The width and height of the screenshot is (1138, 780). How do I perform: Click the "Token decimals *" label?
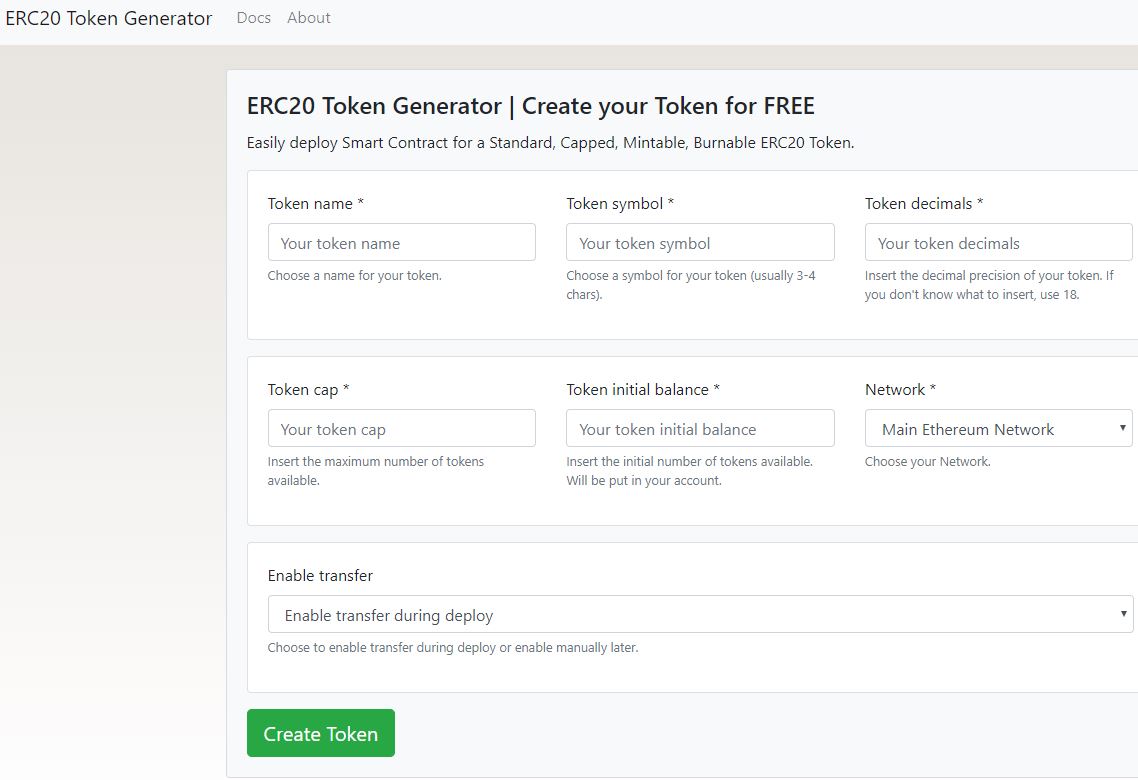coord(924,204)
